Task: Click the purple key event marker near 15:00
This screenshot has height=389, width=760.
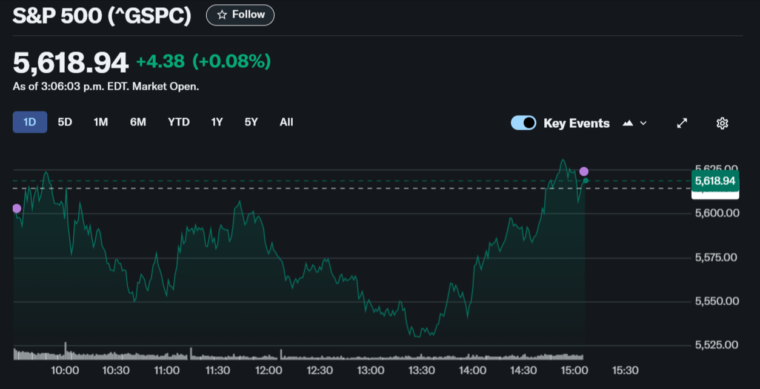Action: point(584,171)
